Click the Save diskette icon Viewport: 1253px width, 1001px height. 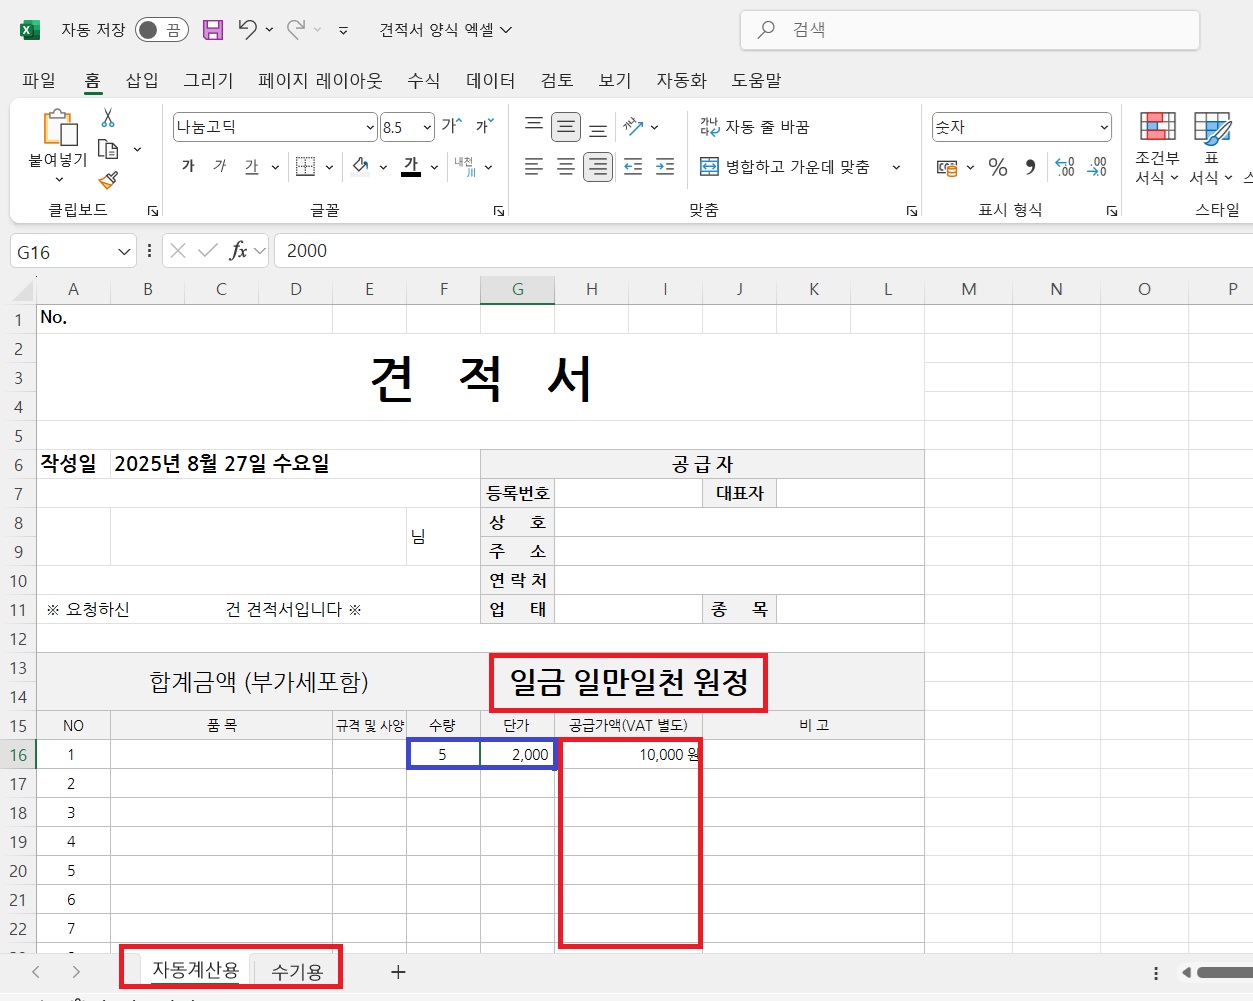(x=212, y=30)
